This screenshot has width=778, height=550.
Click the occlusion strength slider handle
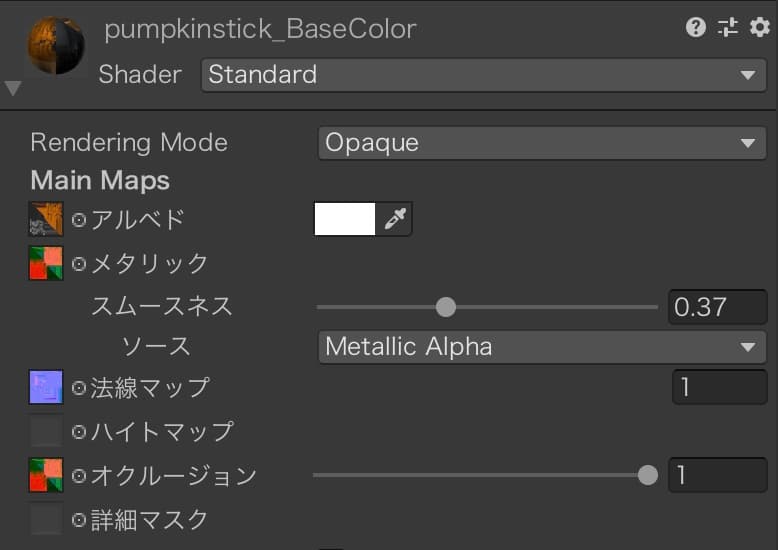[648, 475]
